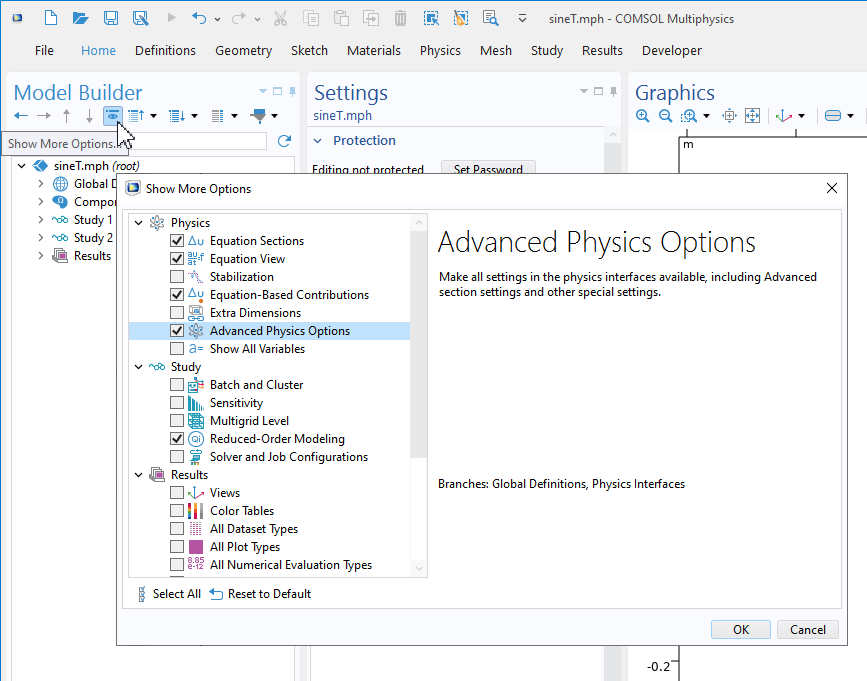Click the Find icon in the top toolbar
The height and width of the screenshot is (681, 867).
click(x=490, y=18)
